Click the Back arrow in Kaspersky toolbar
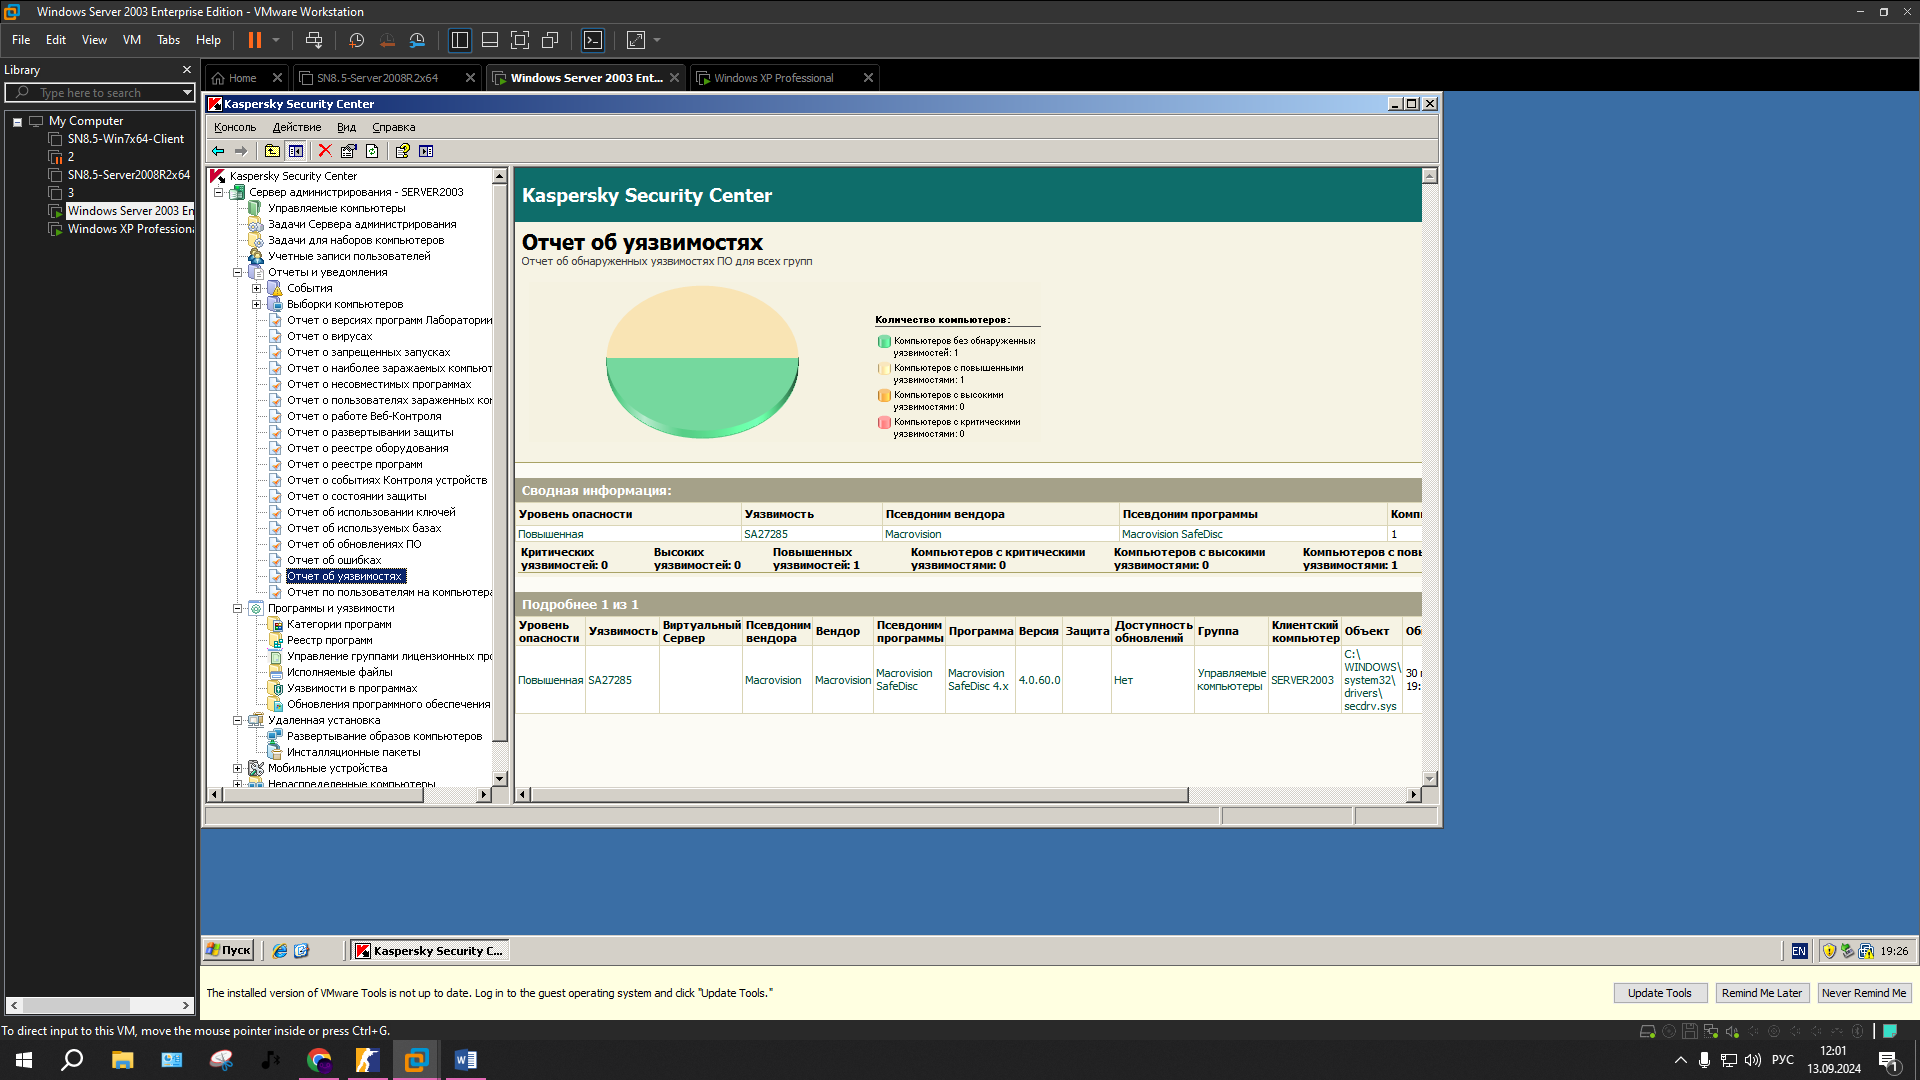Screen dimensions: 1920x1080 pyautogui.click(x=218, y=151)
